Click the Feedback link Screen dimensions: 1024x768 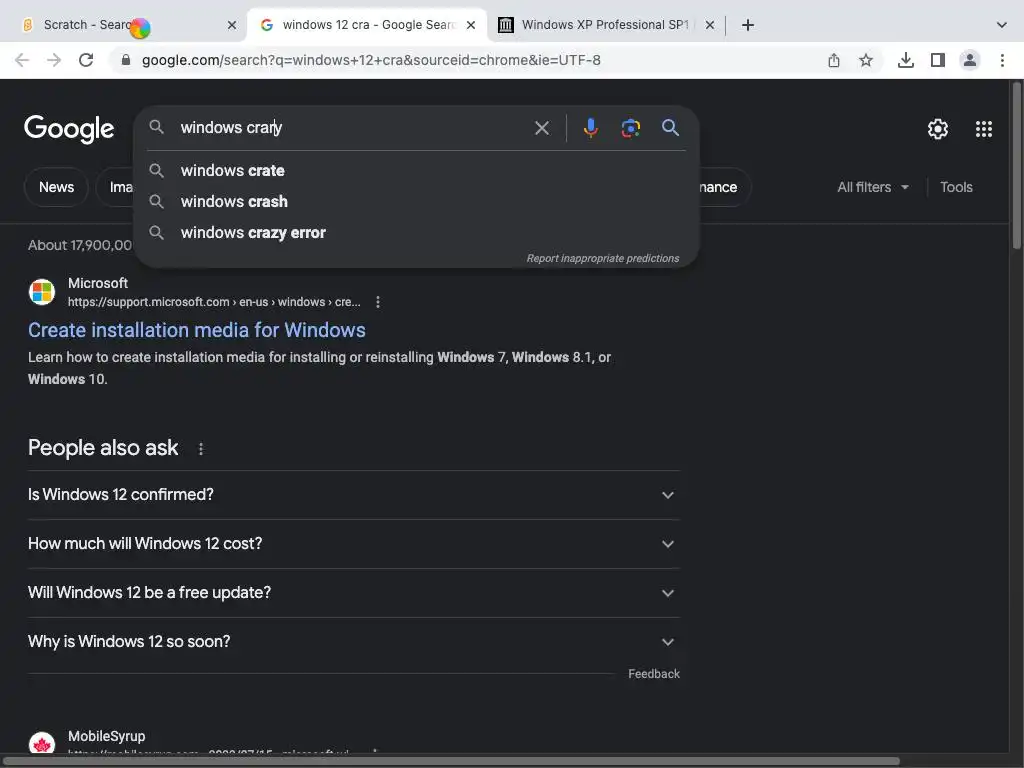654,674
